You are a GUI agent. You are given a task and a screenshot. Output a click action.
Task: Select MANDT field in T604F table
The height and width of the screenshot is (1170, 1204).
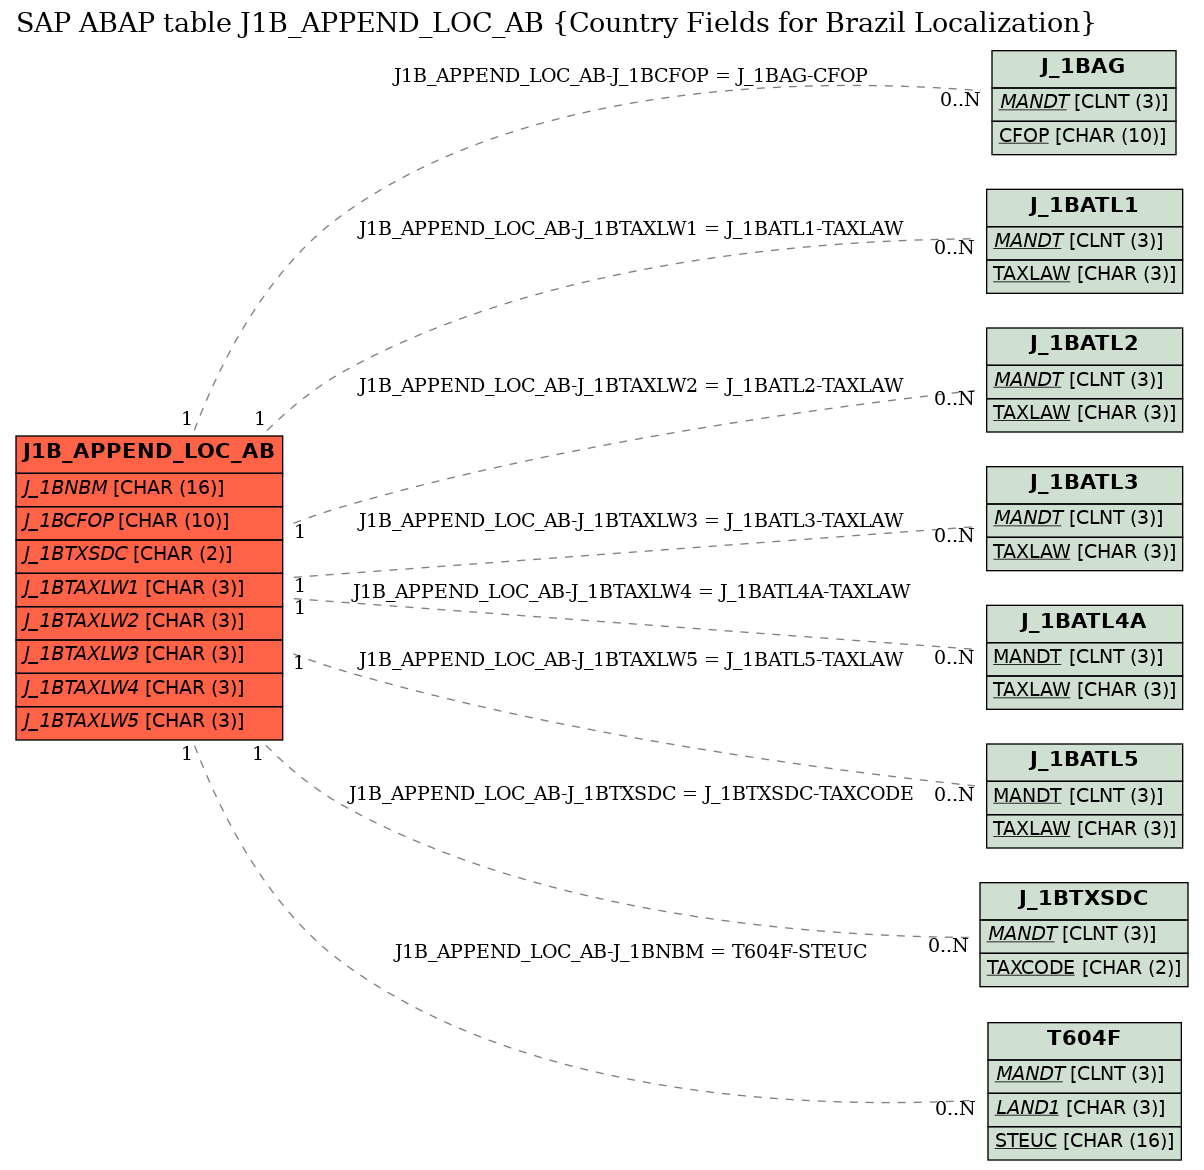[1084, 1075]
